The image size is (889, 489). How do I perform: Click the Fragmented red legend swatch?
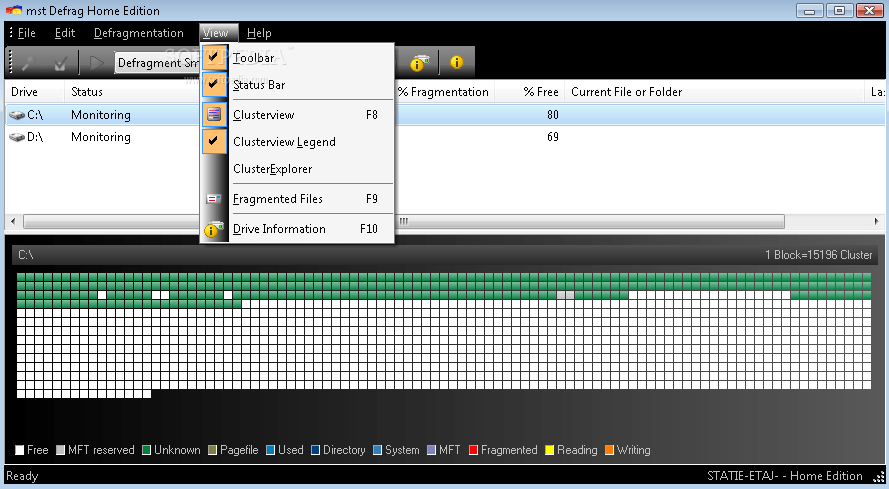(473, 450)
